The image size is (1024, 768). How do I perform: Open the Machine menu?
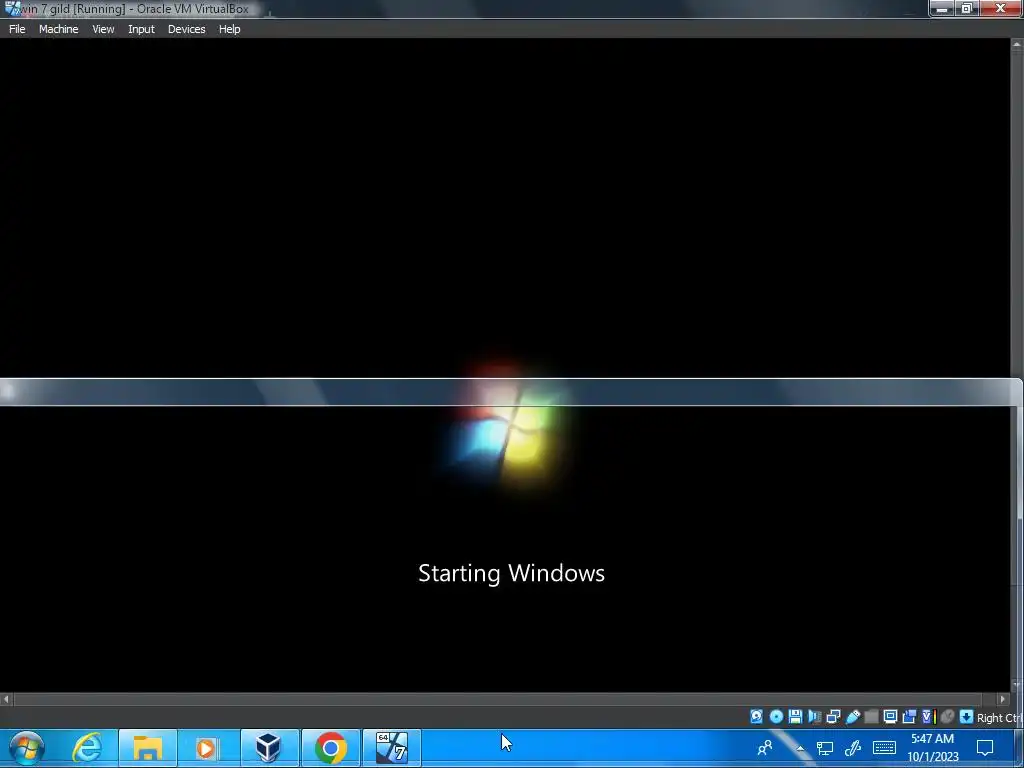pyautogui.click(x=58, y=29)
